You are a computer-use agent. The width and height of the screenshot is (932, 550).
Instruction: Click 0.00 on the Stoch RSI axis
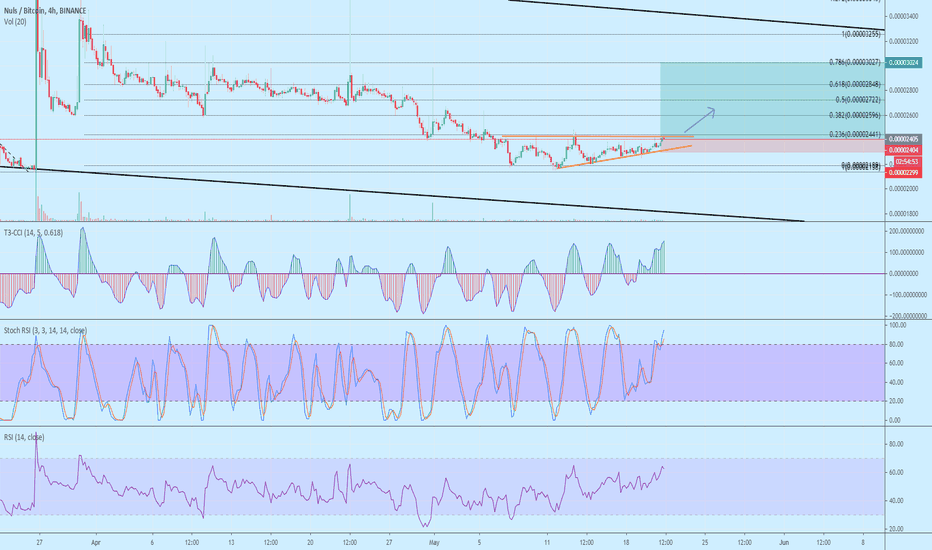896,420
